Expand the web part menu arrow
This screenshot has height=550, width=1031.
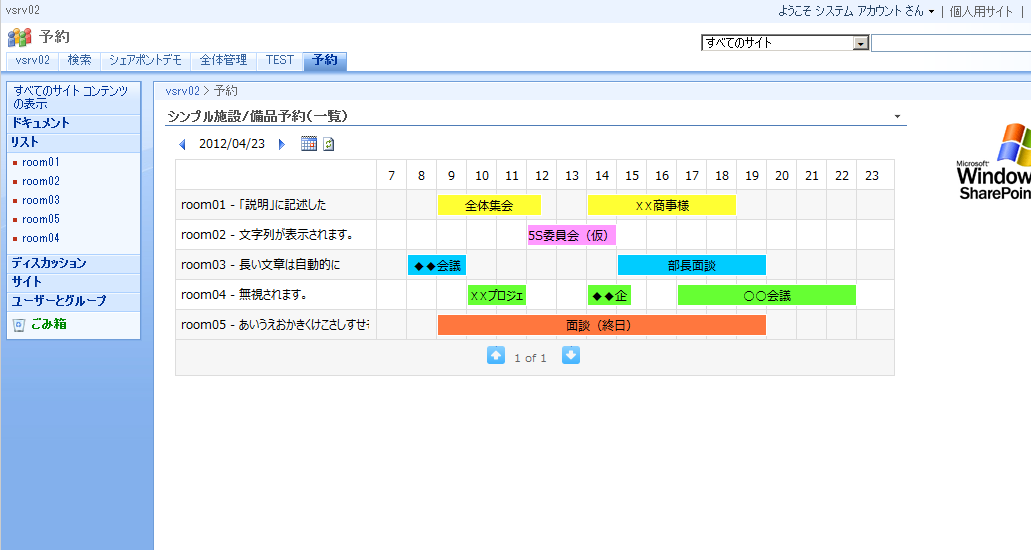coord(897,117)
